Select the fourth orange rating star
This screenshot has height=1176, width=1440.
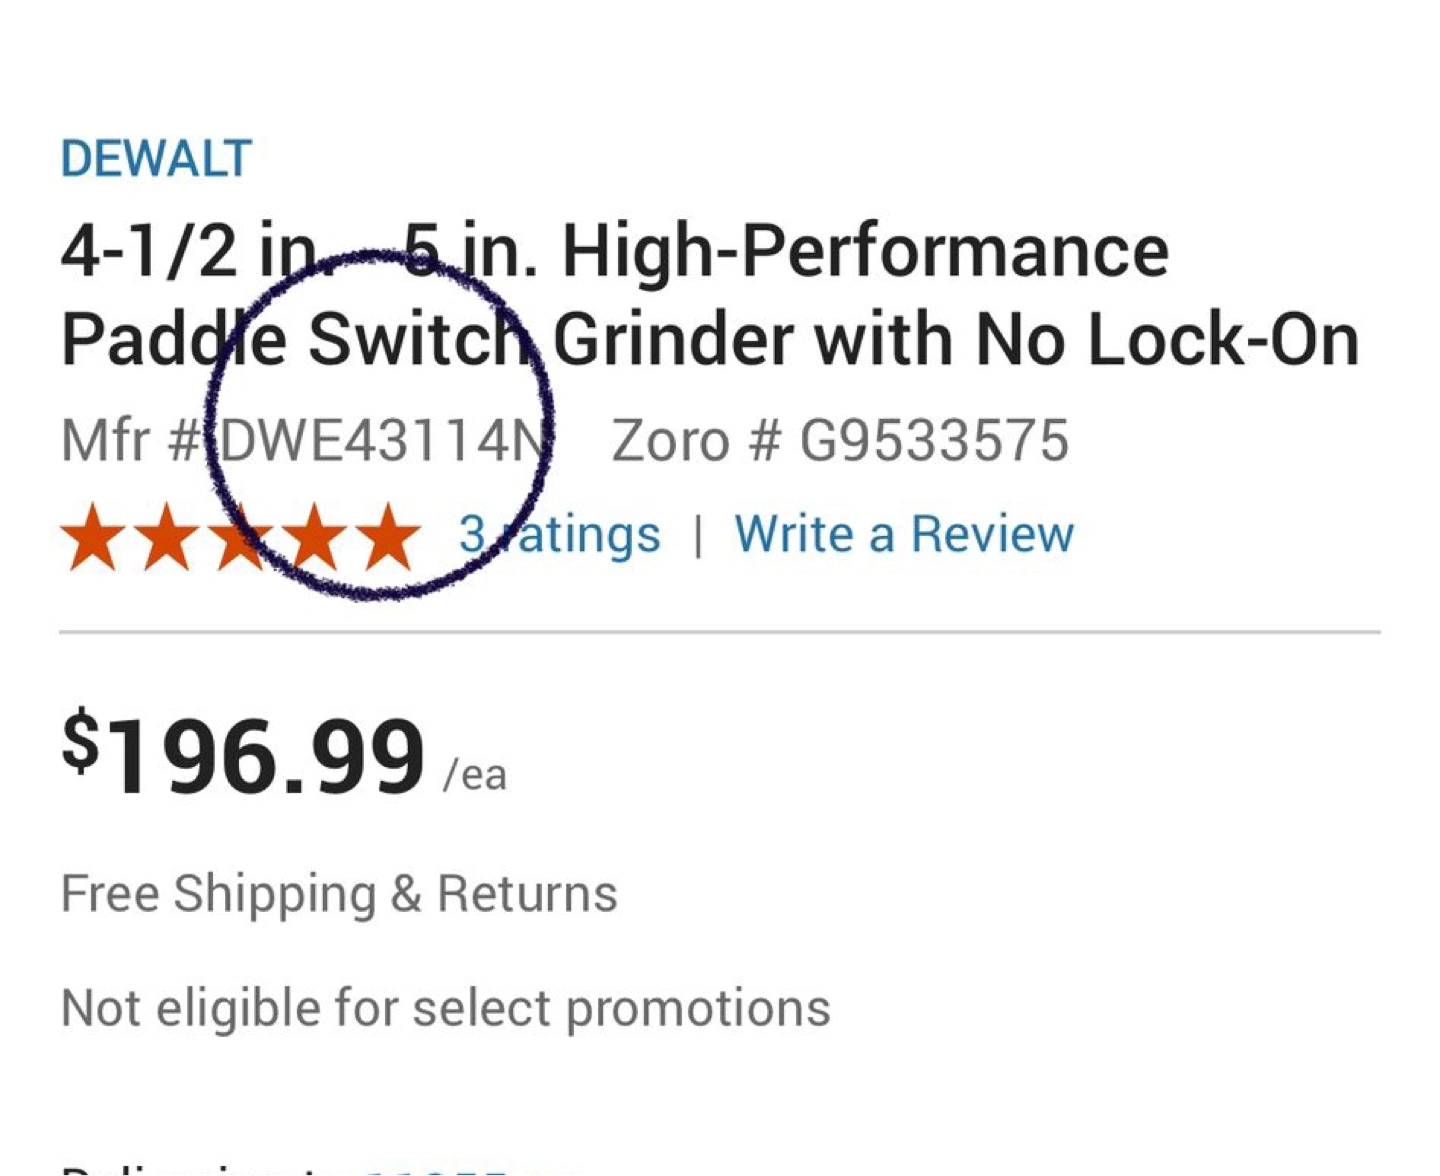[314, 537]
